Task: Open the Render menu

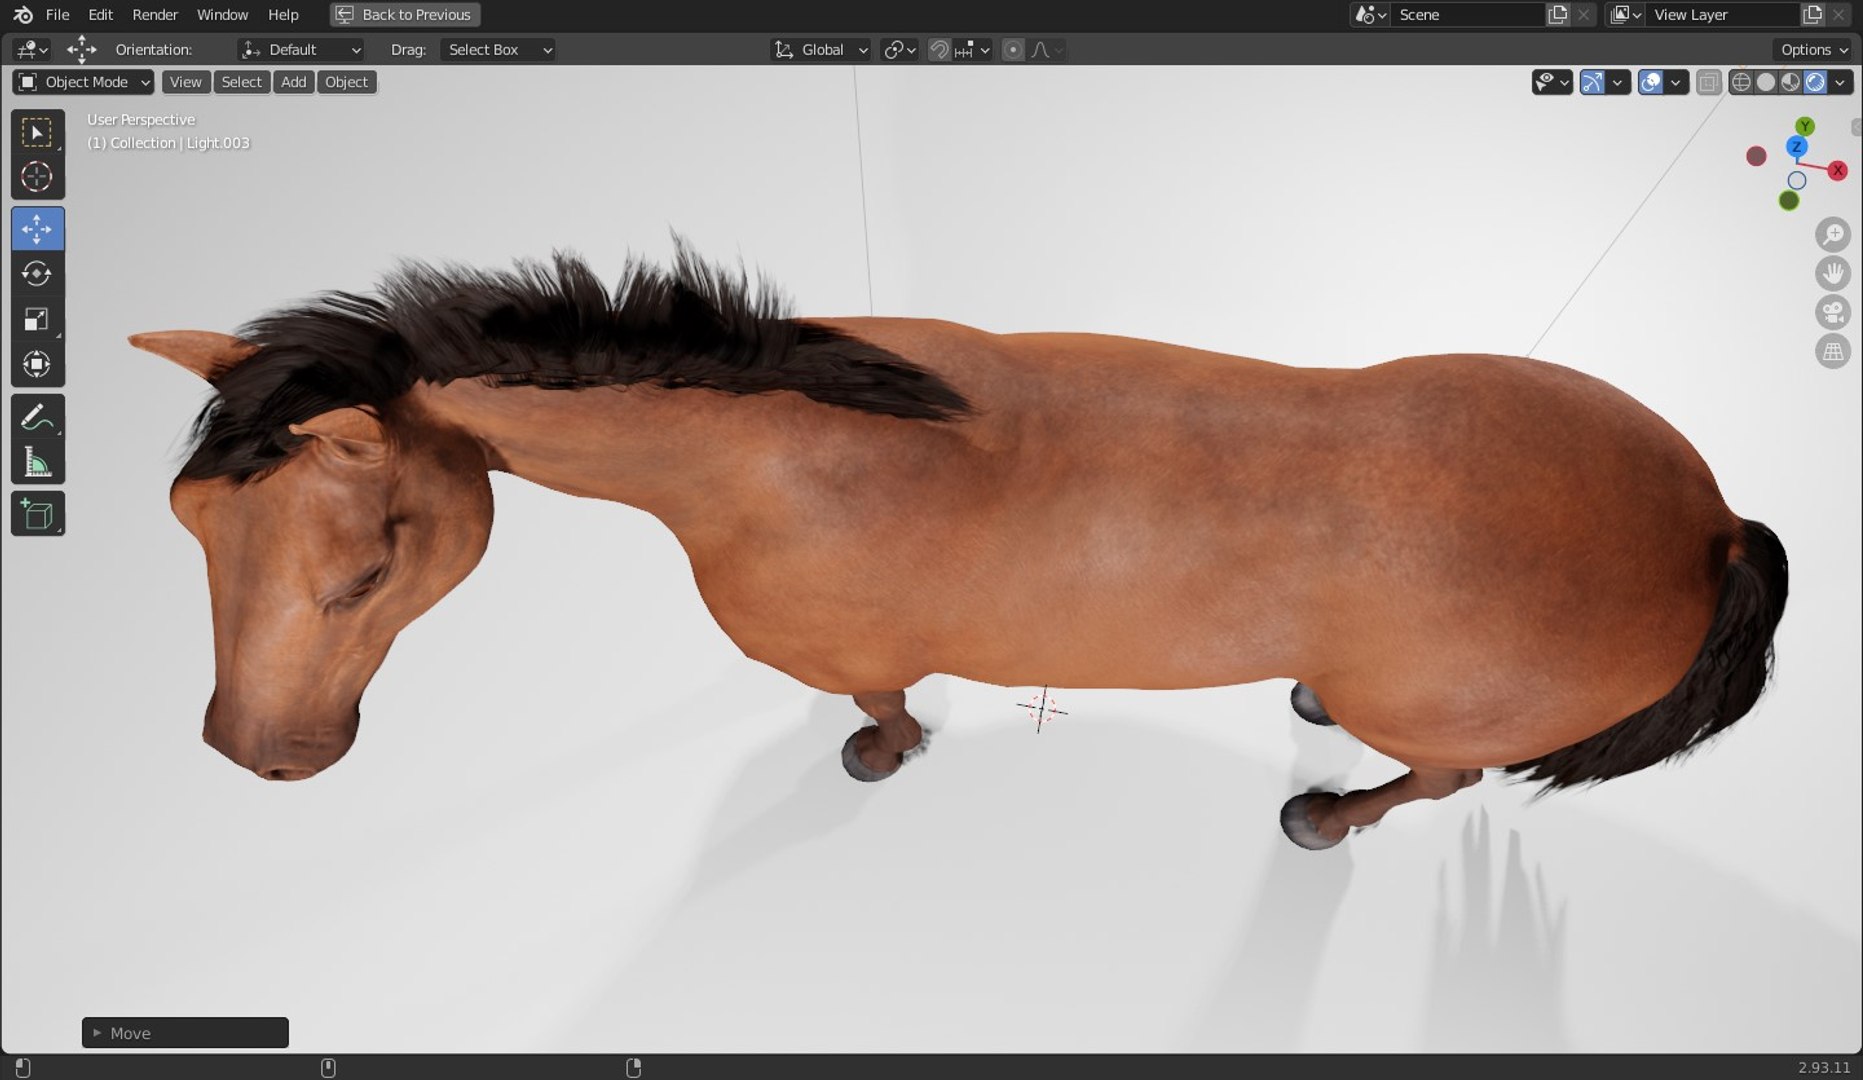Action: [x=155, y=14]
